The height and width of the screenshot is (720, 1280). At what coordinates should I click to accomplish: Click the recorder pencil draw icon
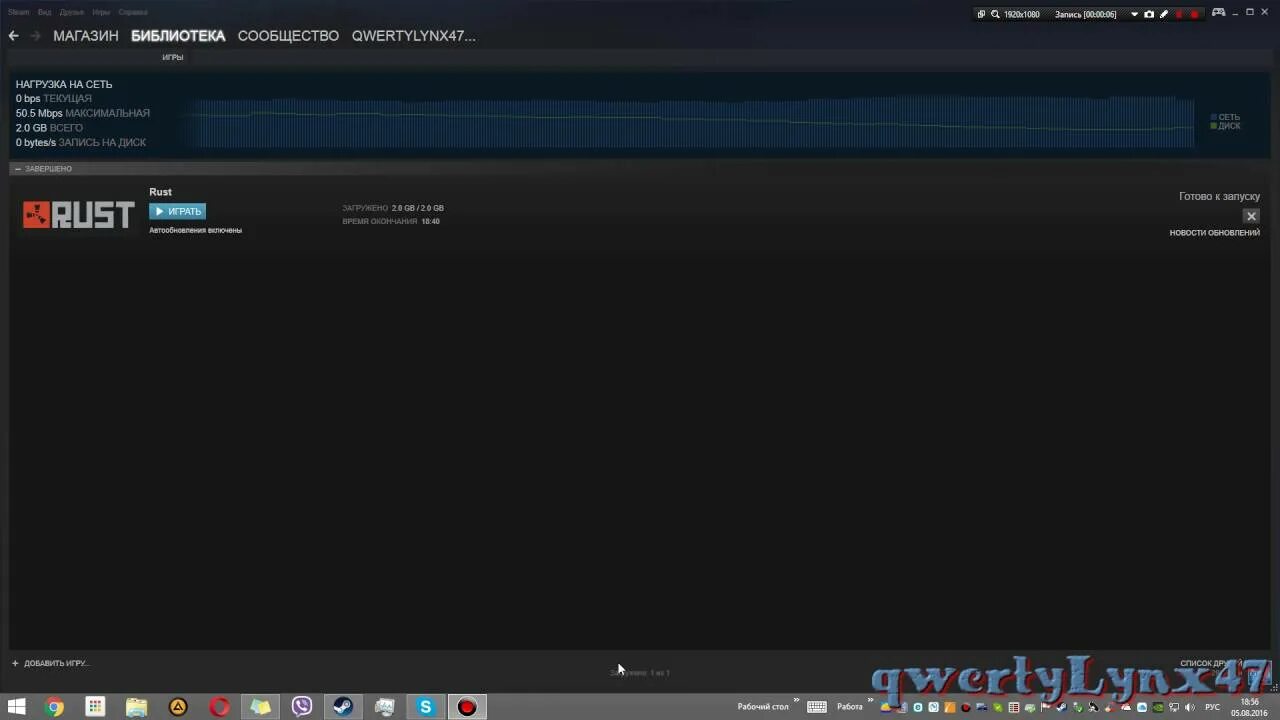point(1164,14)
